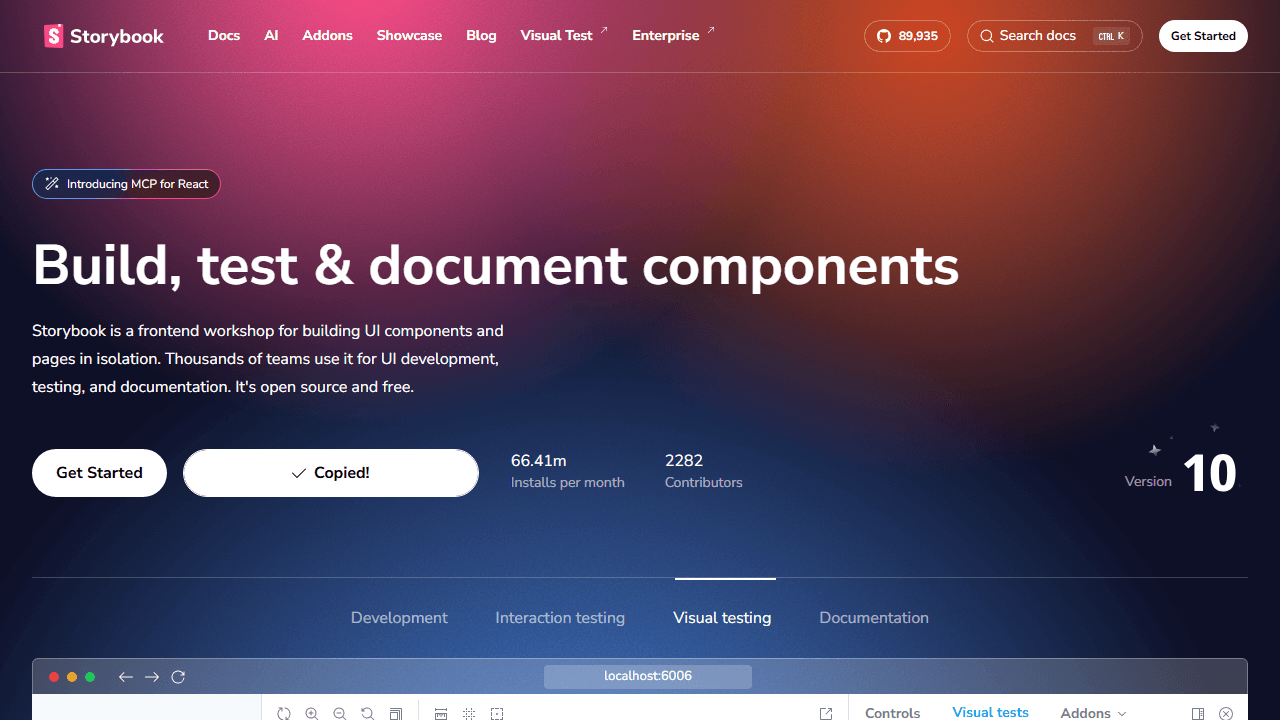Open the GitHub stars button showing 89,935
The image size is (1280, 720).
pos(907,36)
